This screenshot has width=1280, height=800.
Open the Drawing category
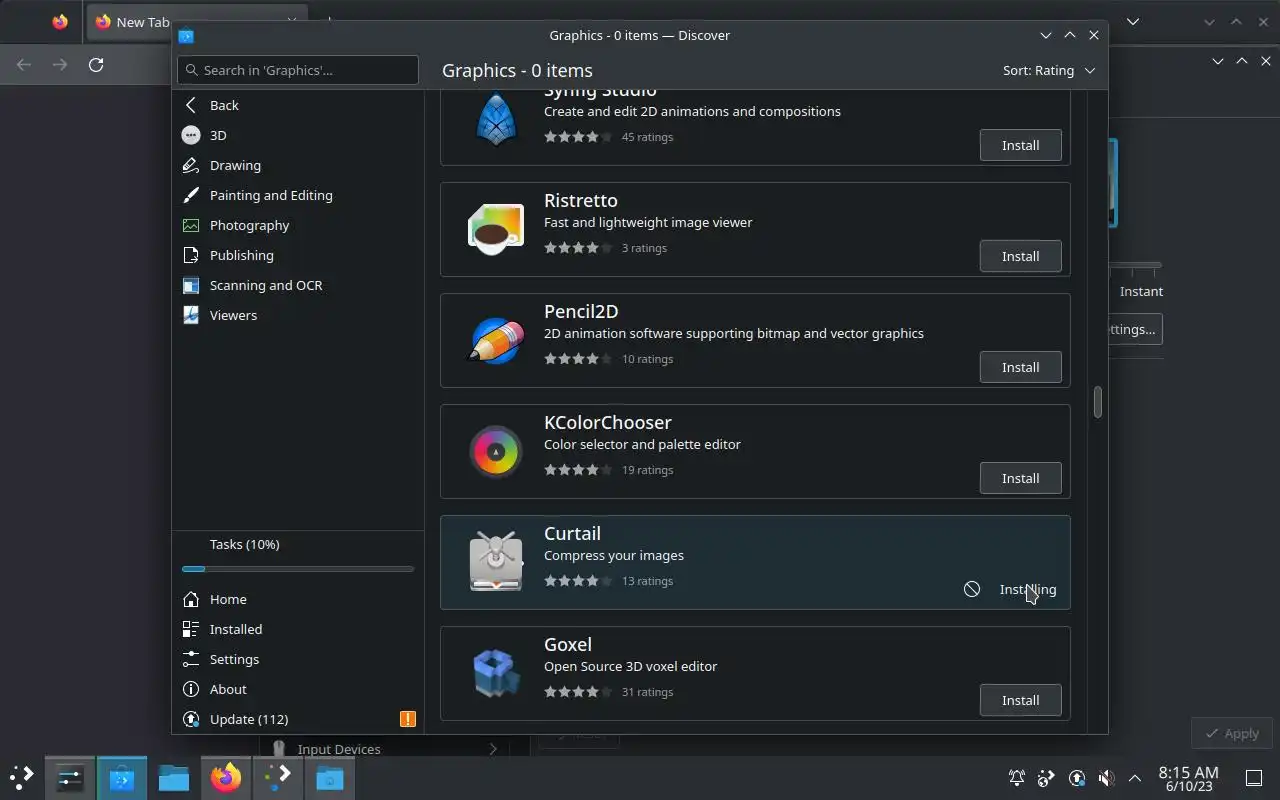tap(298, 165)
